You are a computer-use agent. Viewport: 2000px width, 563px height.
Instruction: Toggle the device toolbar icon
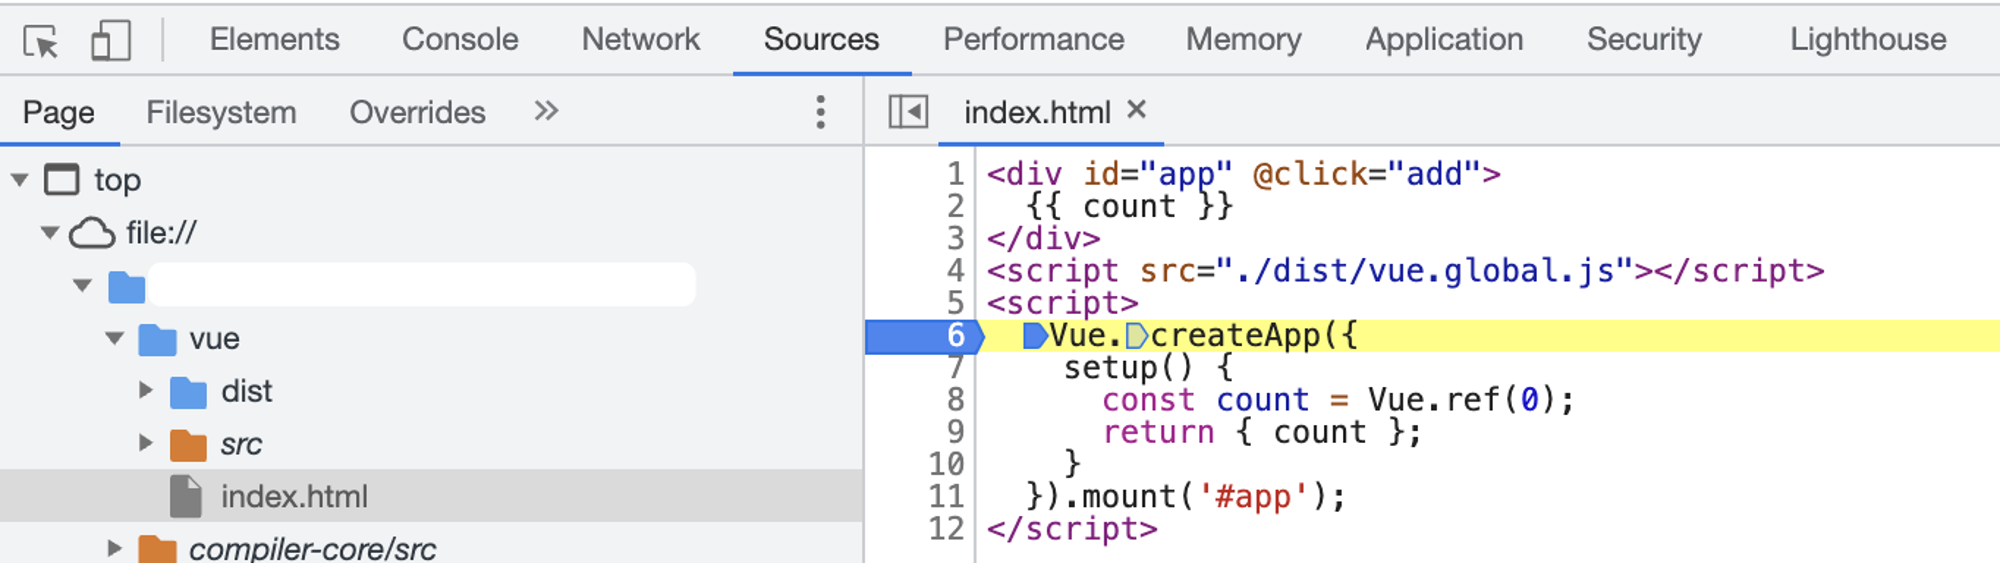tap(111, 41)
